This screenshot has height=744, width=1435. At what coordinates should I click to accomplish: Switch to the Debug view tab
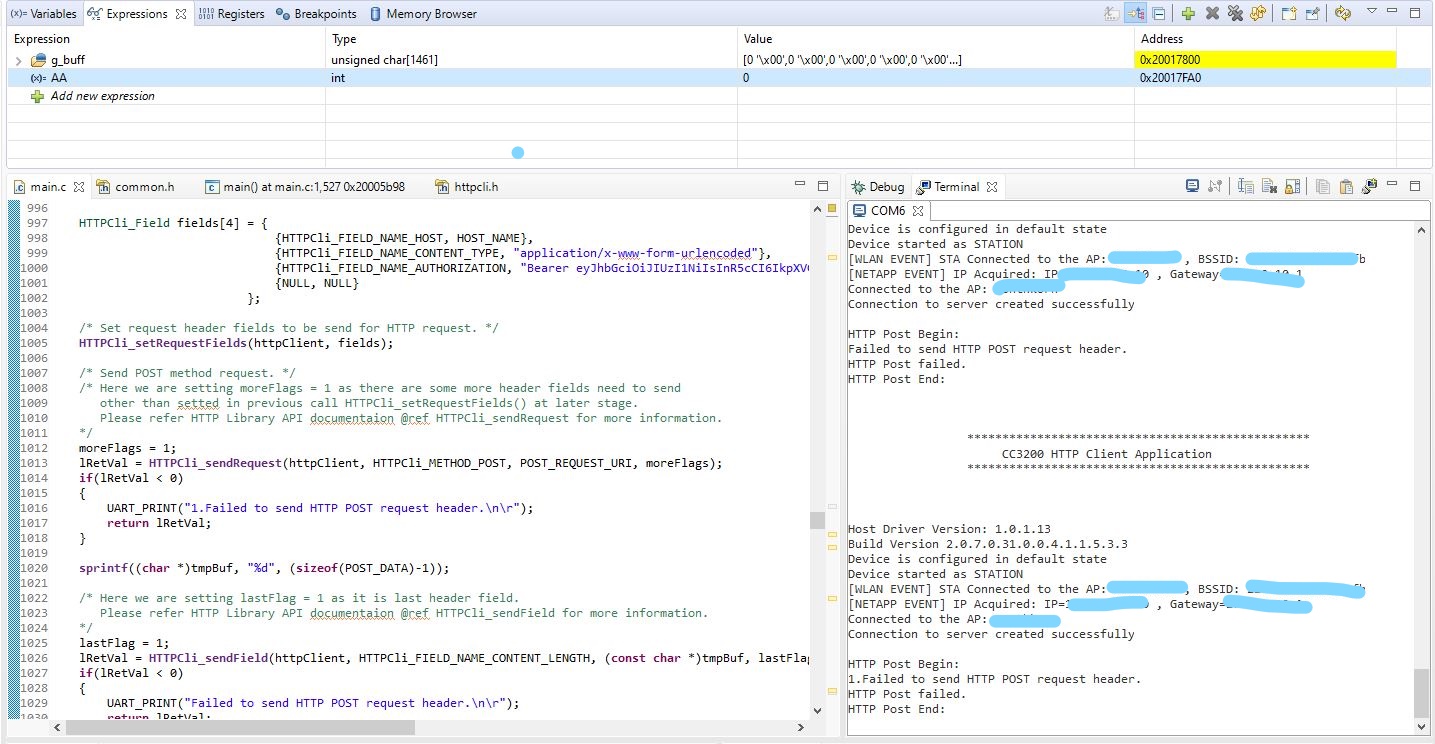point(877,187)
